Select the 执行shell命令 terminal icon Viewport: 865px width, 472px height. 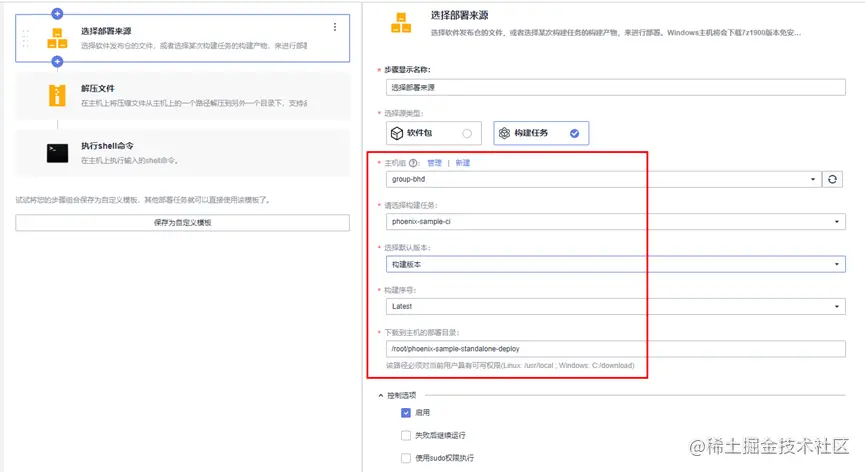click(57, 153)
